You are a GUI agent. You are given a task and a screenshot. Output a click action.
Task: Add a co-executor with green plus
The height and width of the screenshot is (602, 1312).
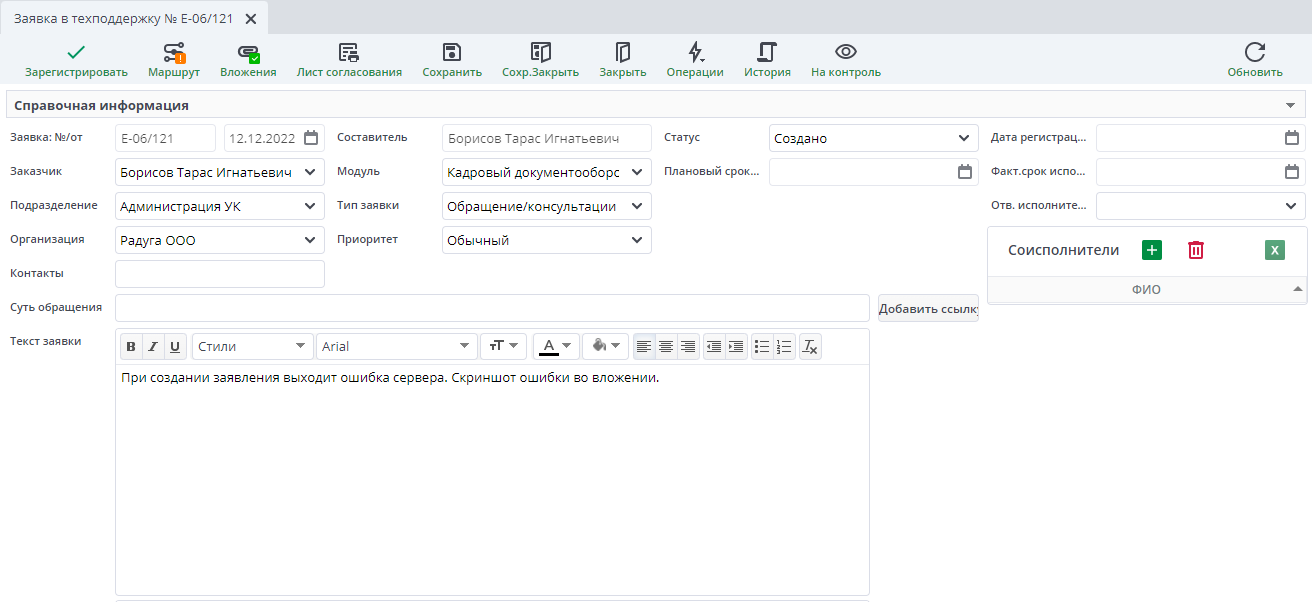[x=1152, y=250]
